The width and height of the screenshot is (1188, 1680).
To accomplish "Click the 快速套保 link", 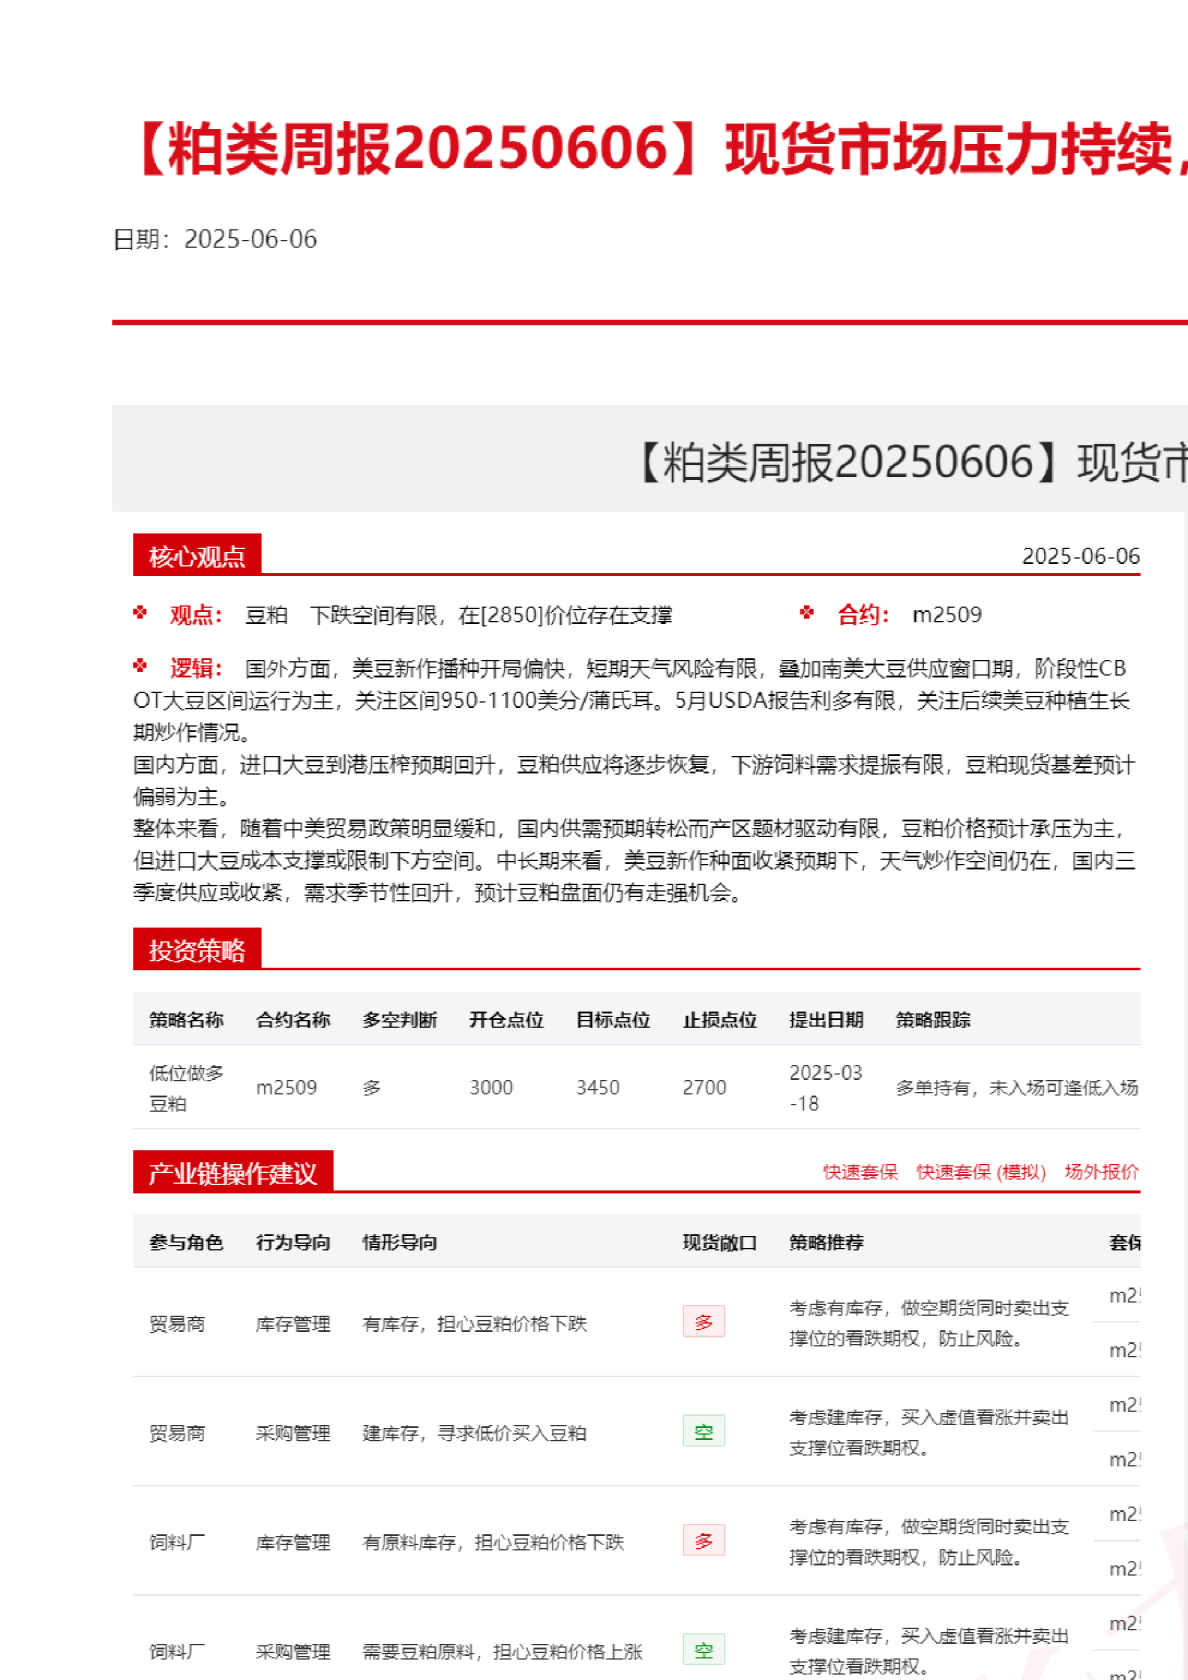I will pyautogui.click(x=860, y=1172).
